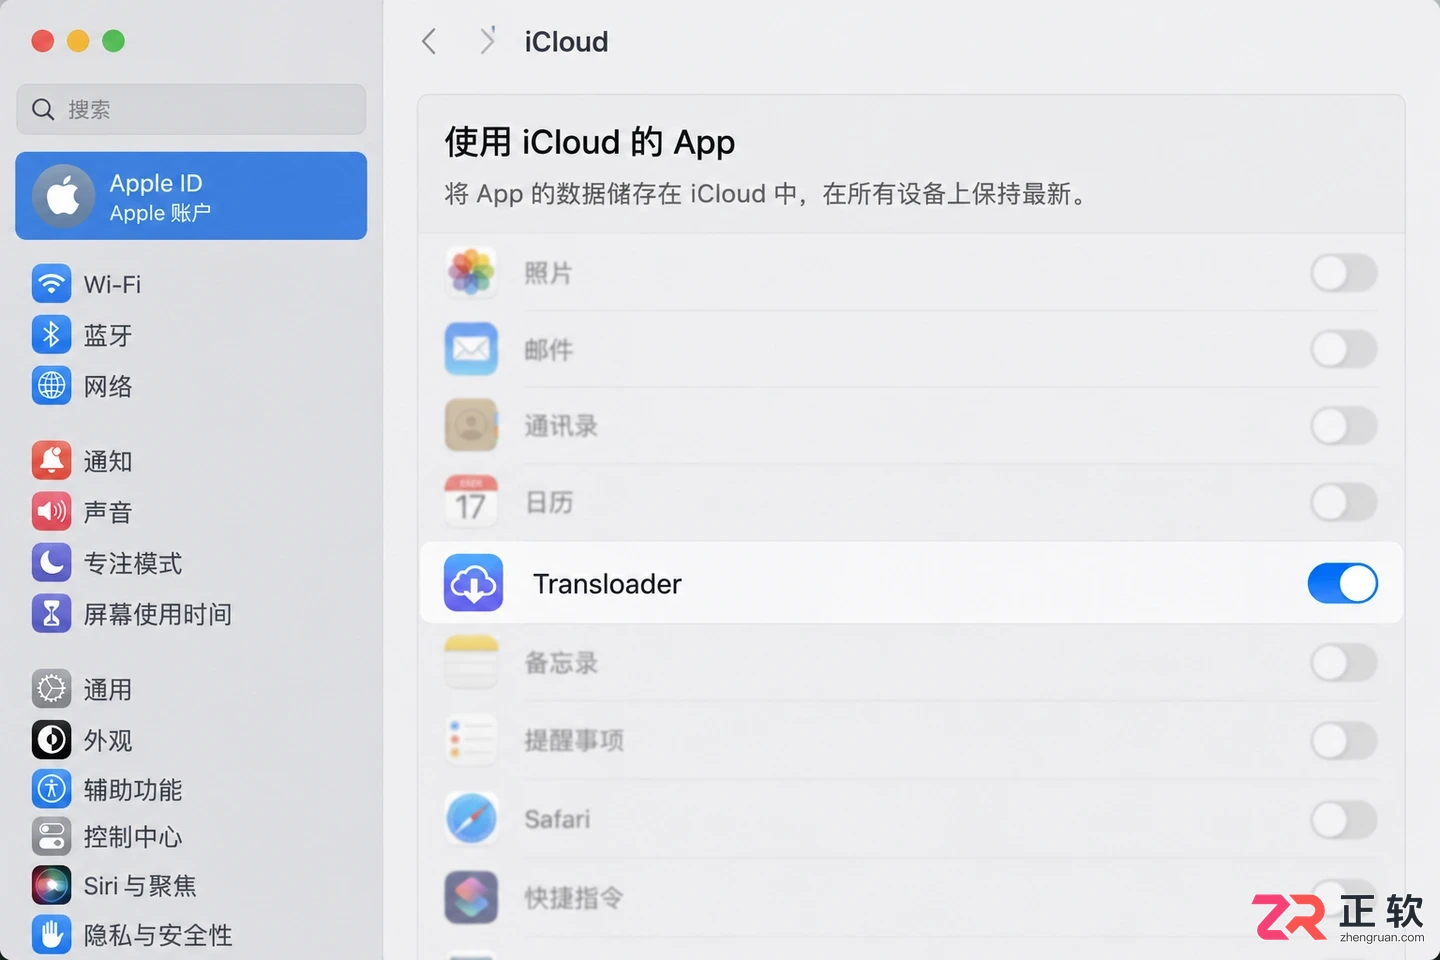This screenshot has width=1440, height=960.
Task: Click the 备忘录 Notes app icon
Action: pyautogui.click(x=471, y=662)
